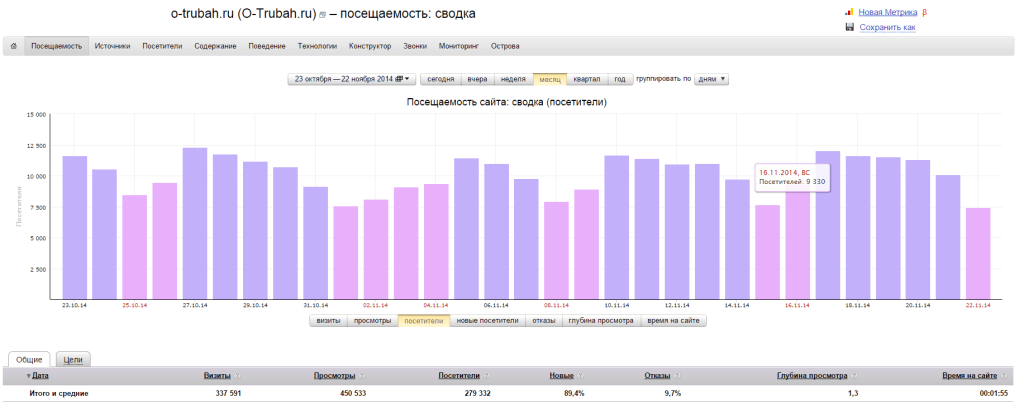Switch period to 'квартал'
This screenshot has width=1024, height=402.
point(586,79)
